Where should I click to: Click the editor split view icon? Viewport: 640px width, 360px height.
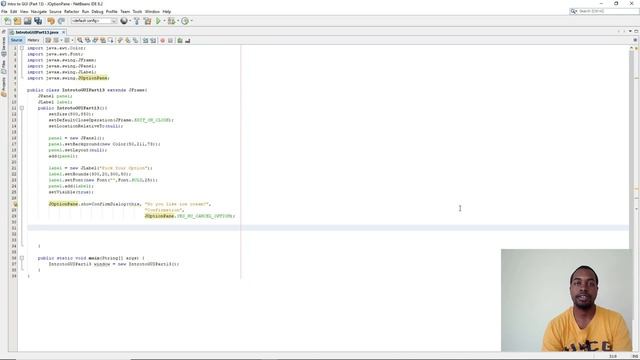tap(635, 40)
